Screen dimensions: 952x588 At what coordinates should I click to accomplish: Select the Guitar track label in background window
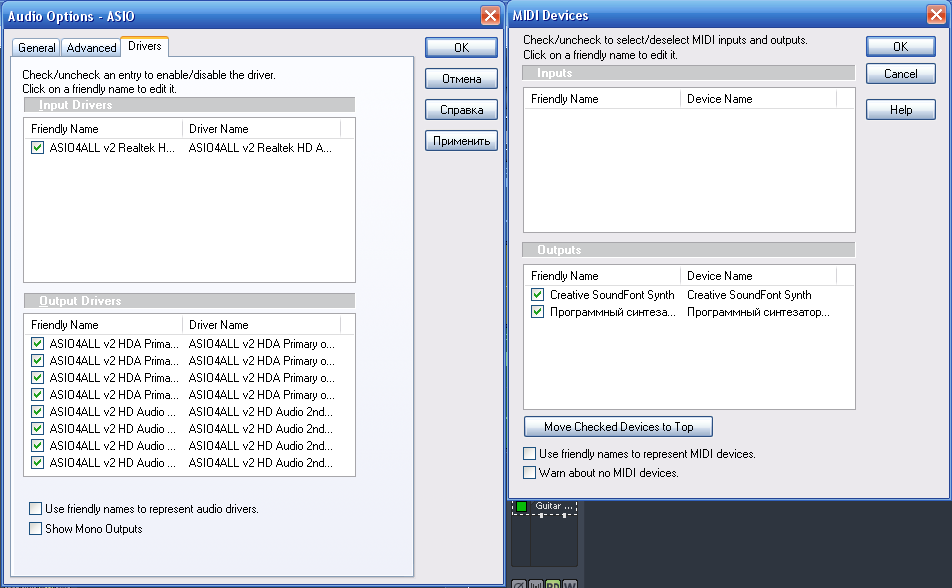click(554, 506)
